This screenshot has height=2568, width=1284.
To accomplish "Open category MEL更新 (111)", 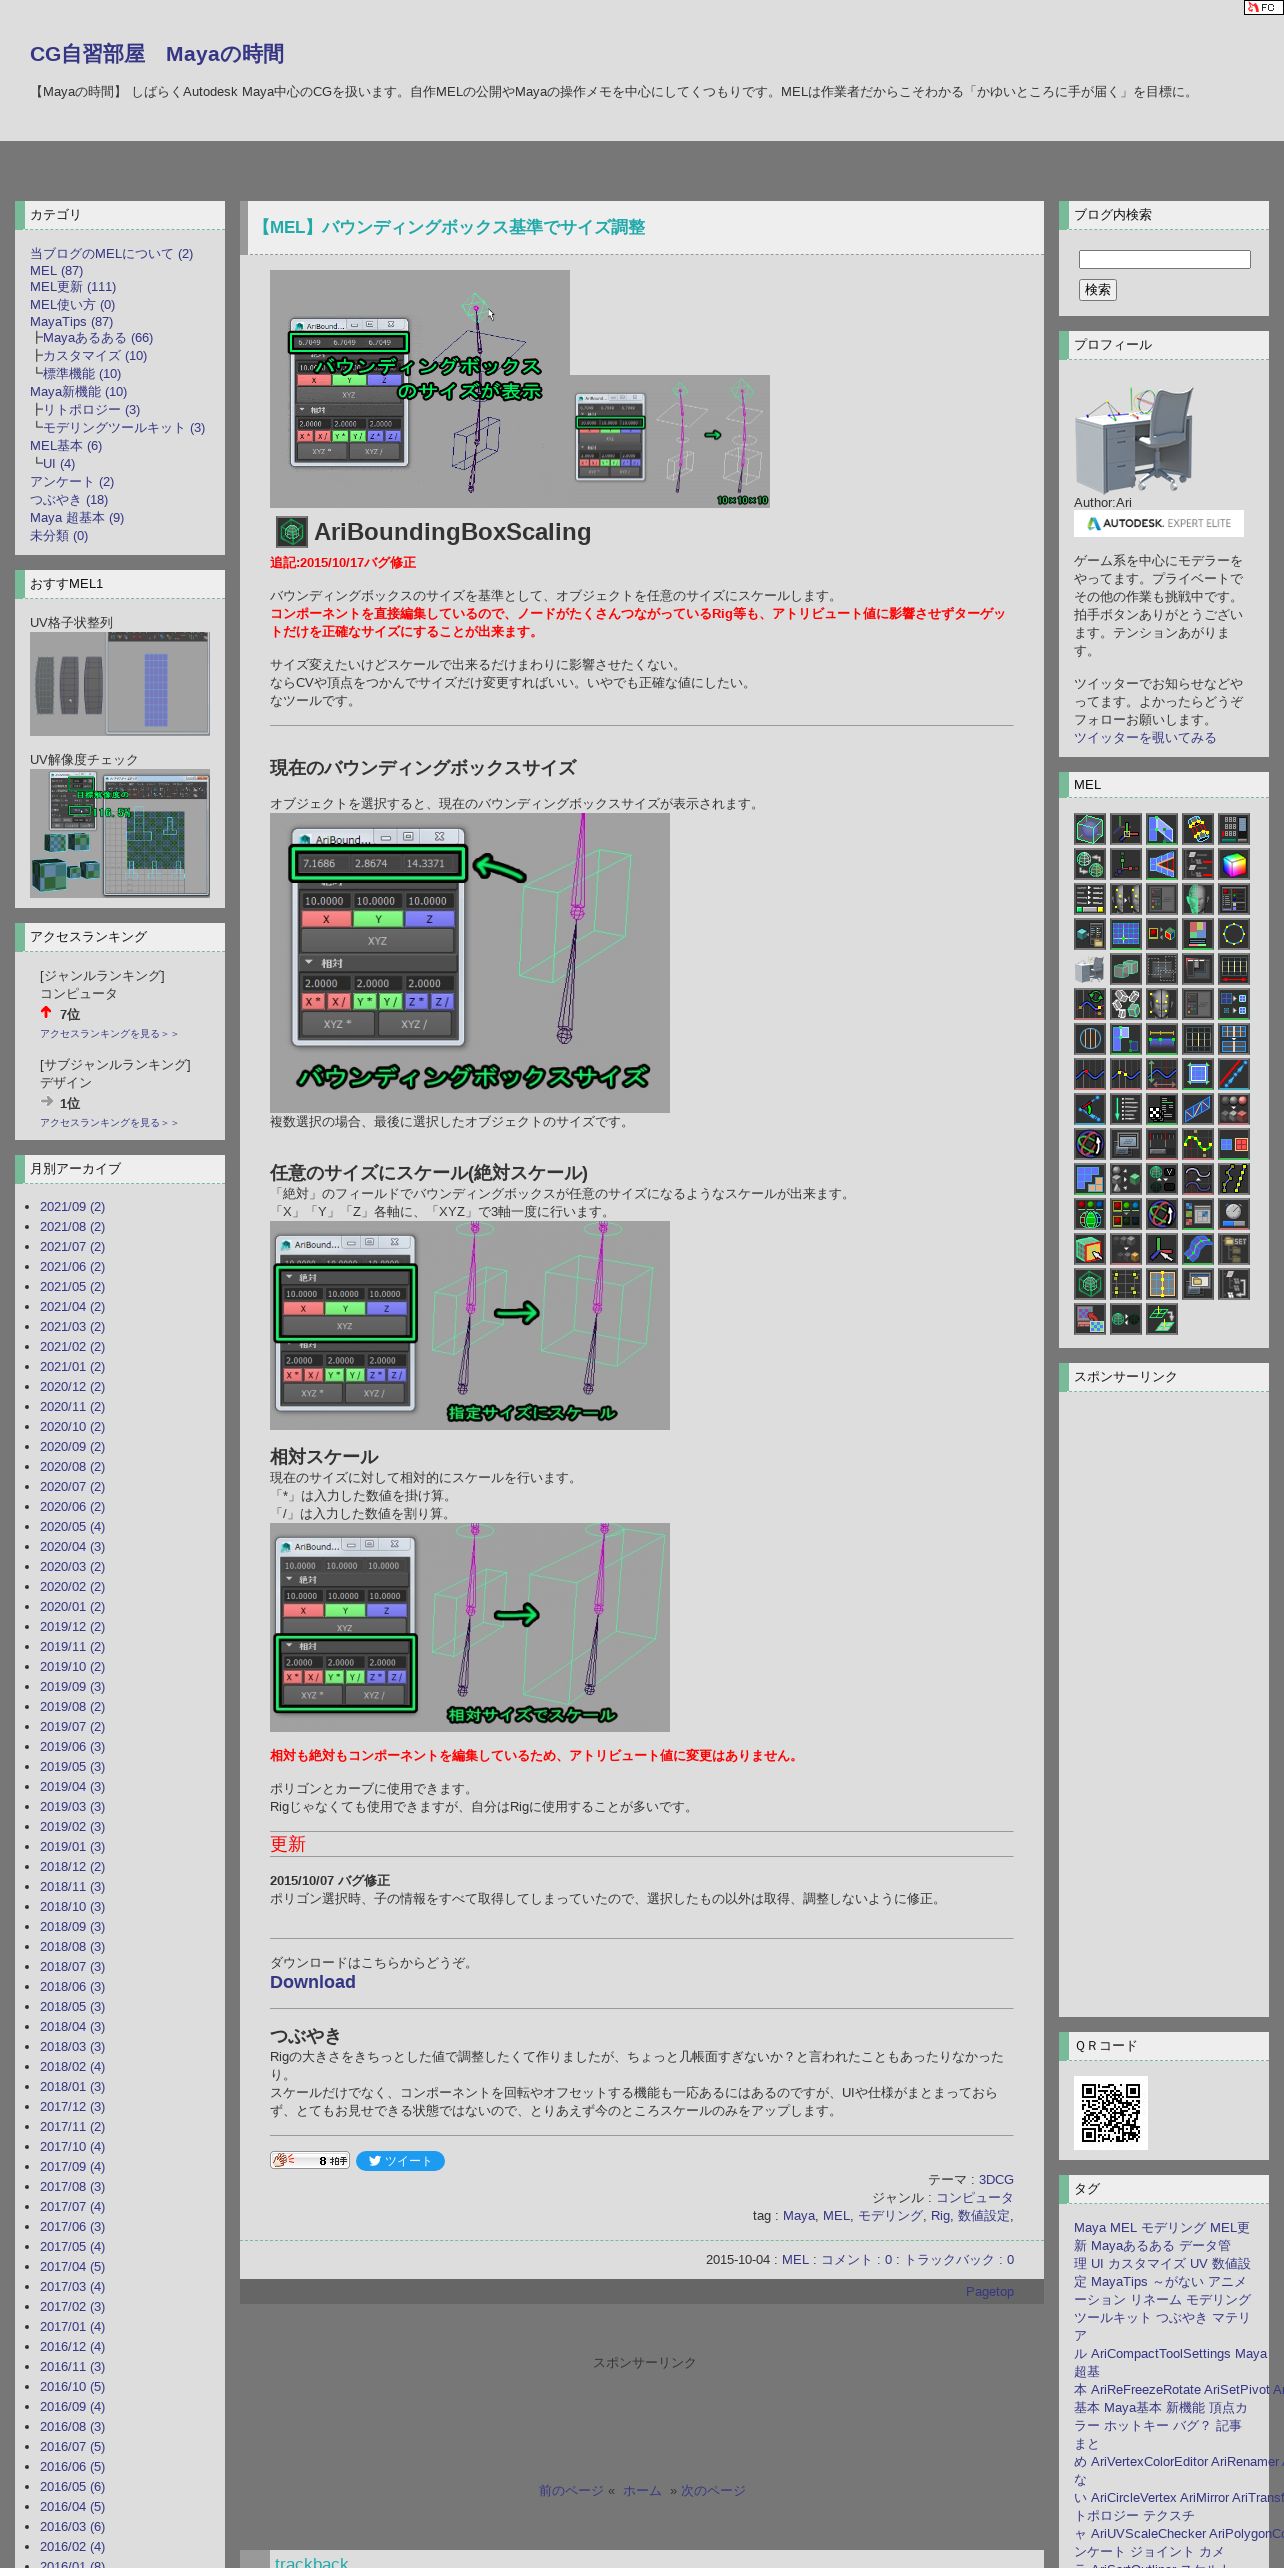I will click(73, 286).
